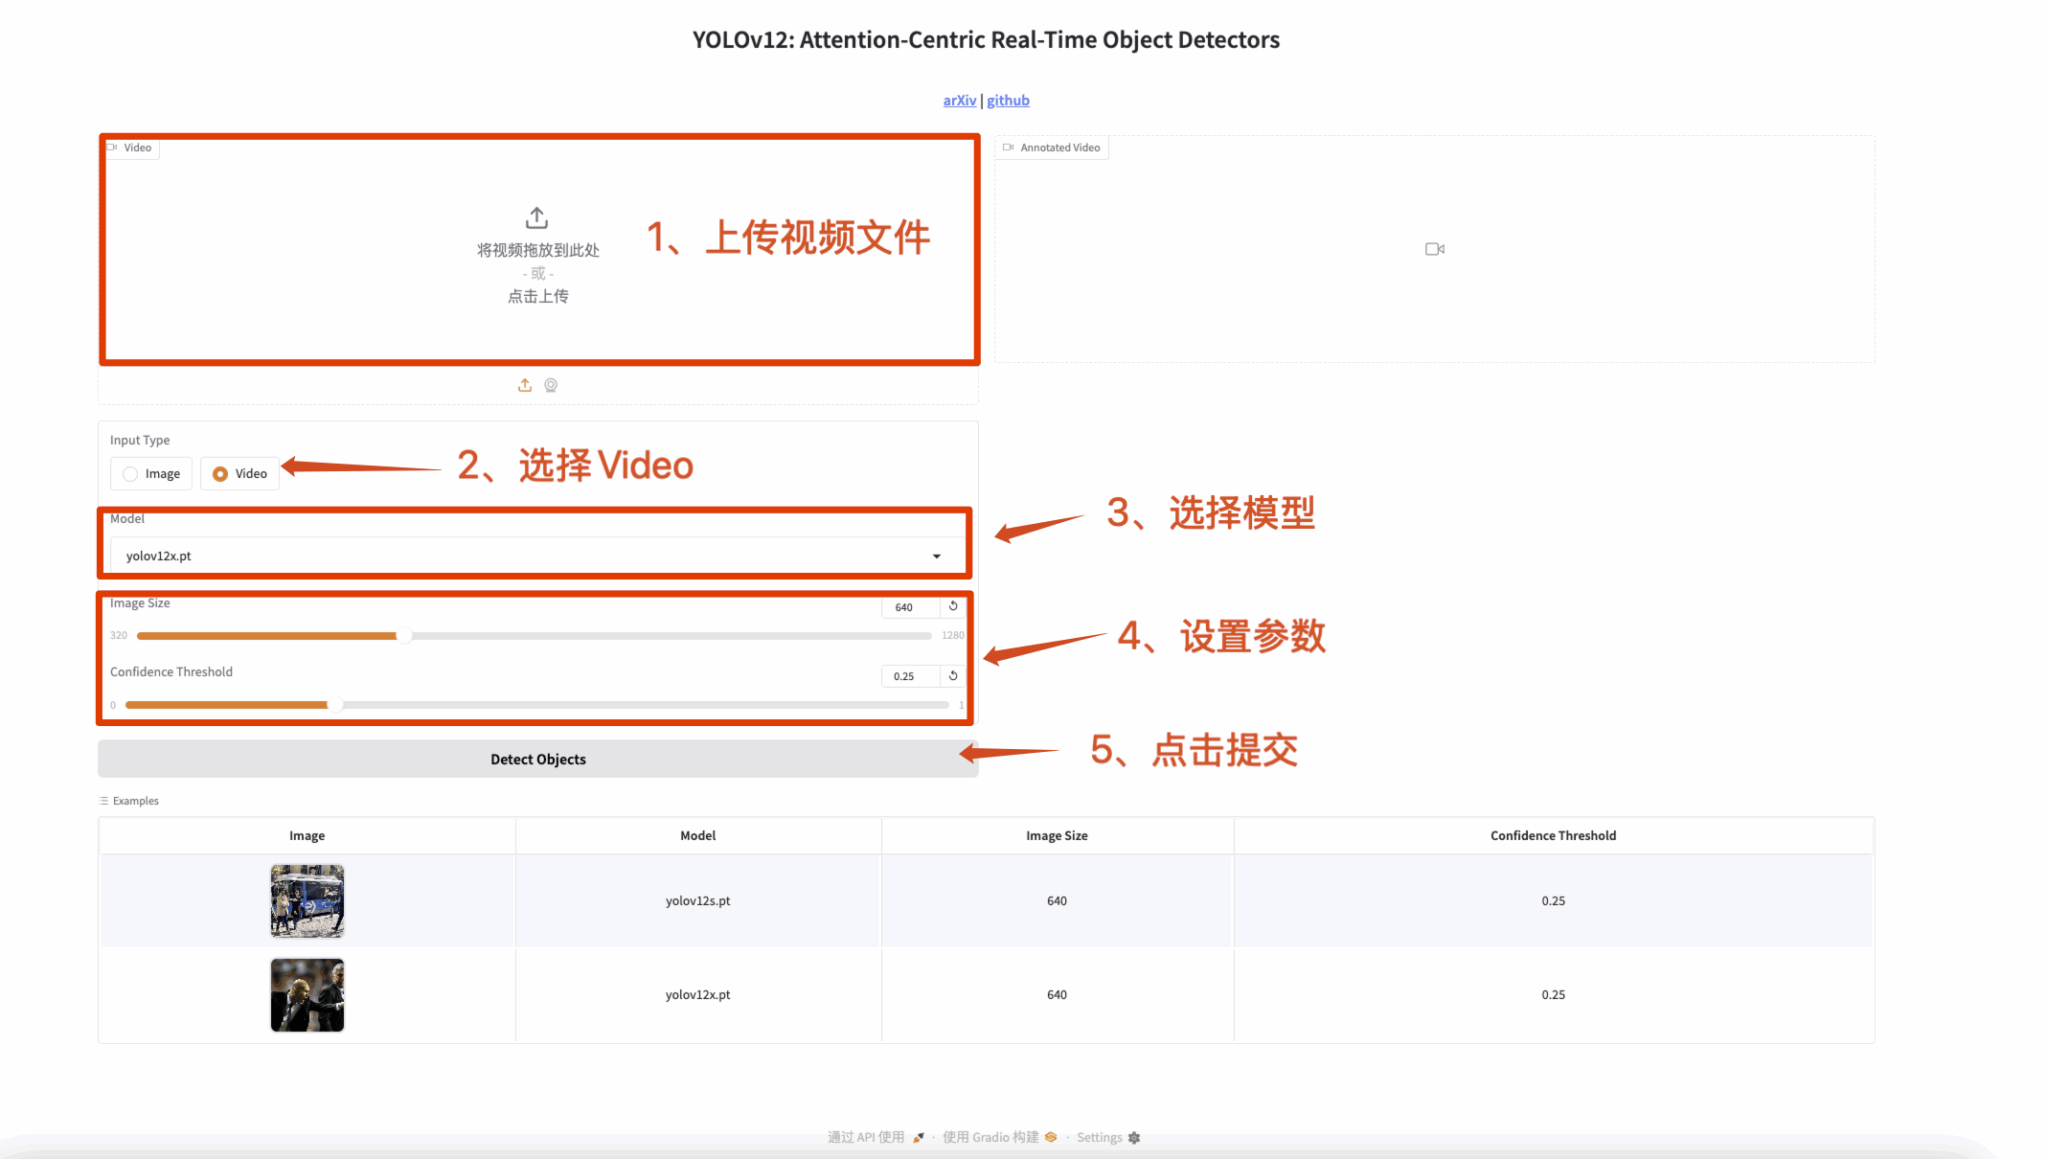Select the upload-file source icon below Video box
Image resolution: width=2048 pixels, height=1159 pixels.
coord(524,385)
